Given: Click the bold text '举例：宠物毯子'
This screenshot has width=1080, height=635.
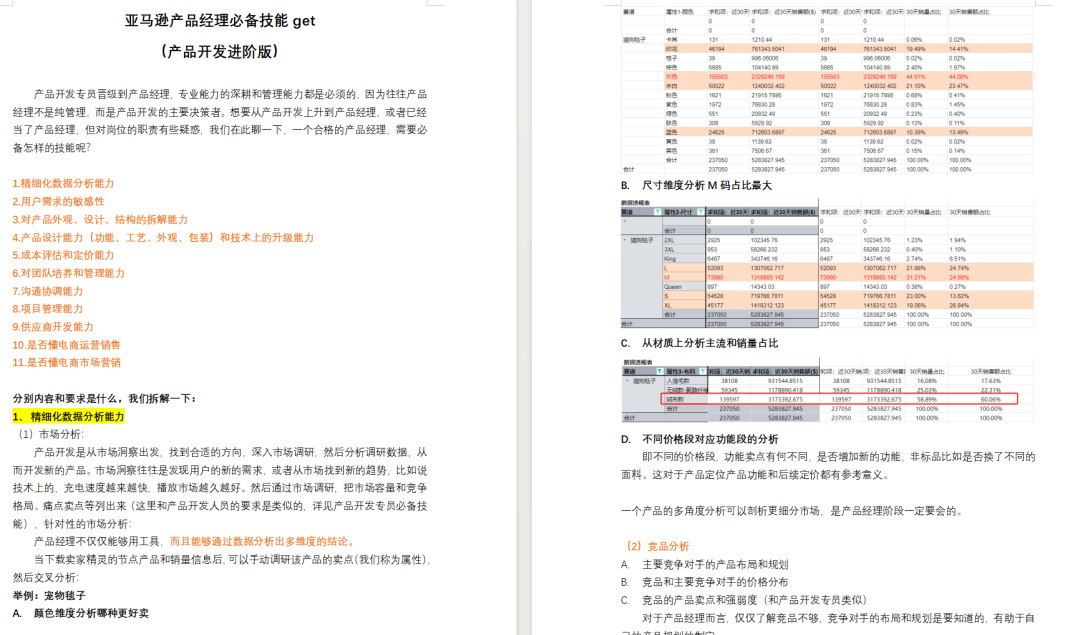Looking at the screenshot, I should pyautogui.click(x=50, y=595).
